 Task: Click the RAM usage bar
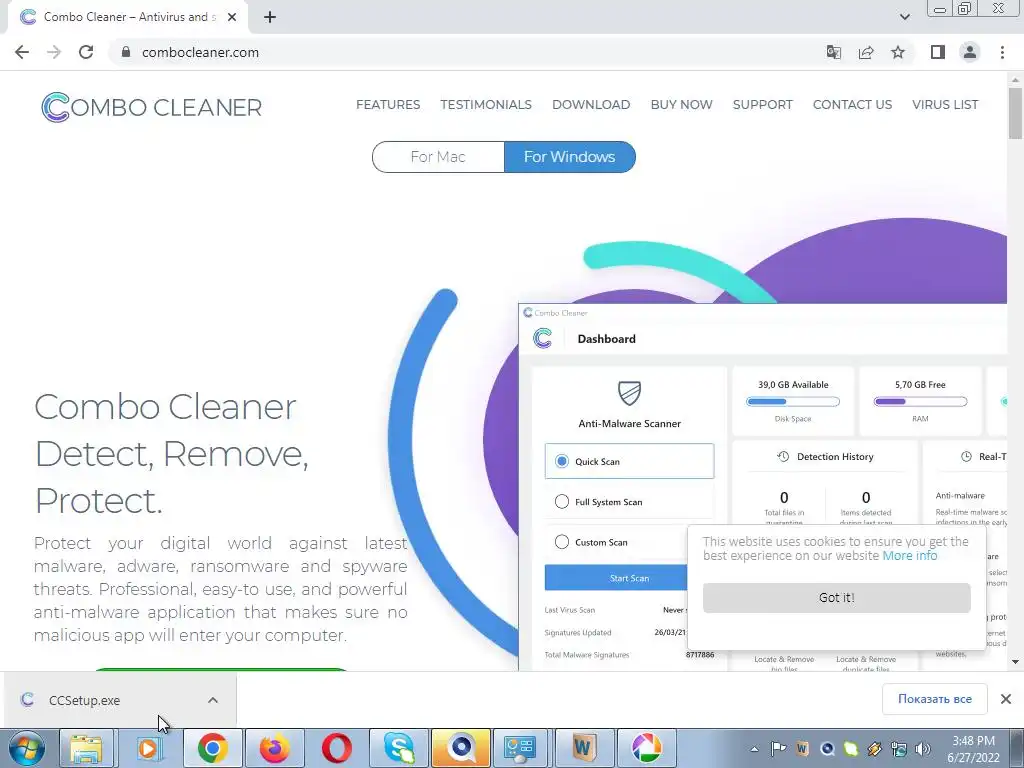tap(920, 402)
